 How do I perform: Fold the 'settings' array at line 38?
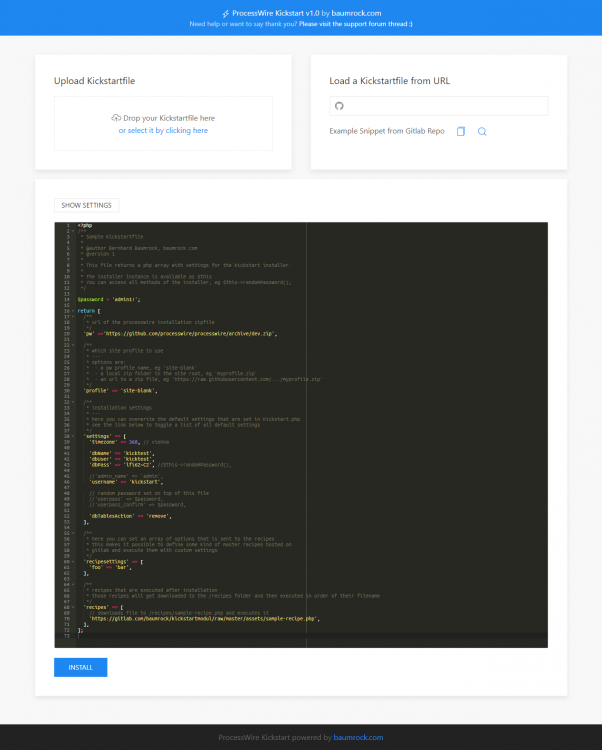point(73,436)
